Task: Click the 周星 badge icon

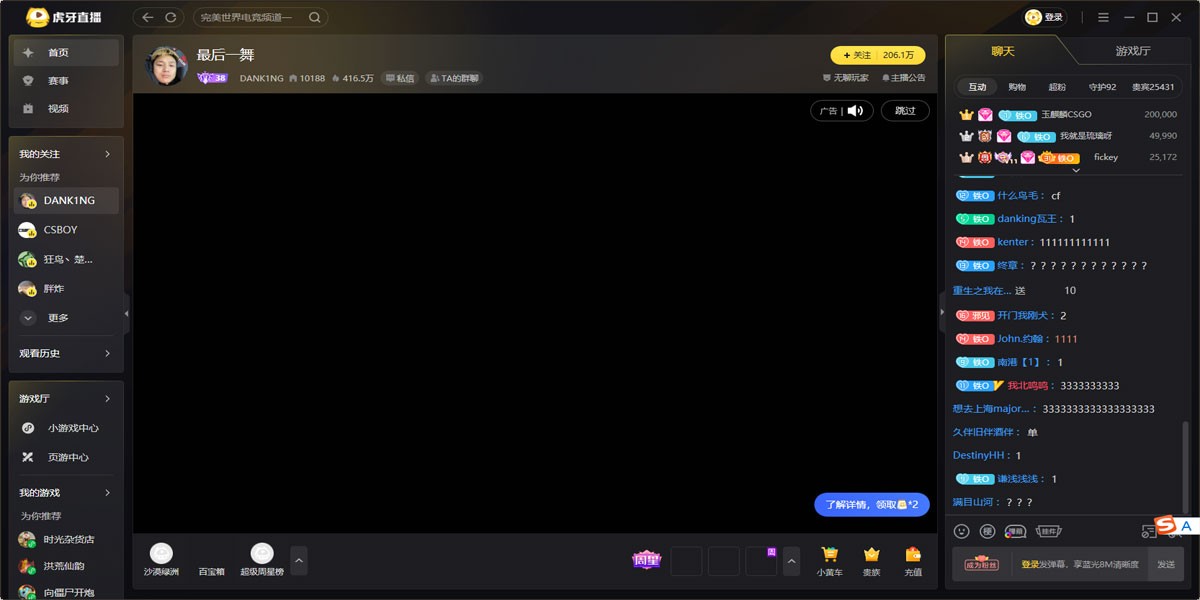Action: pyautogui.click(x=646, y=560)
